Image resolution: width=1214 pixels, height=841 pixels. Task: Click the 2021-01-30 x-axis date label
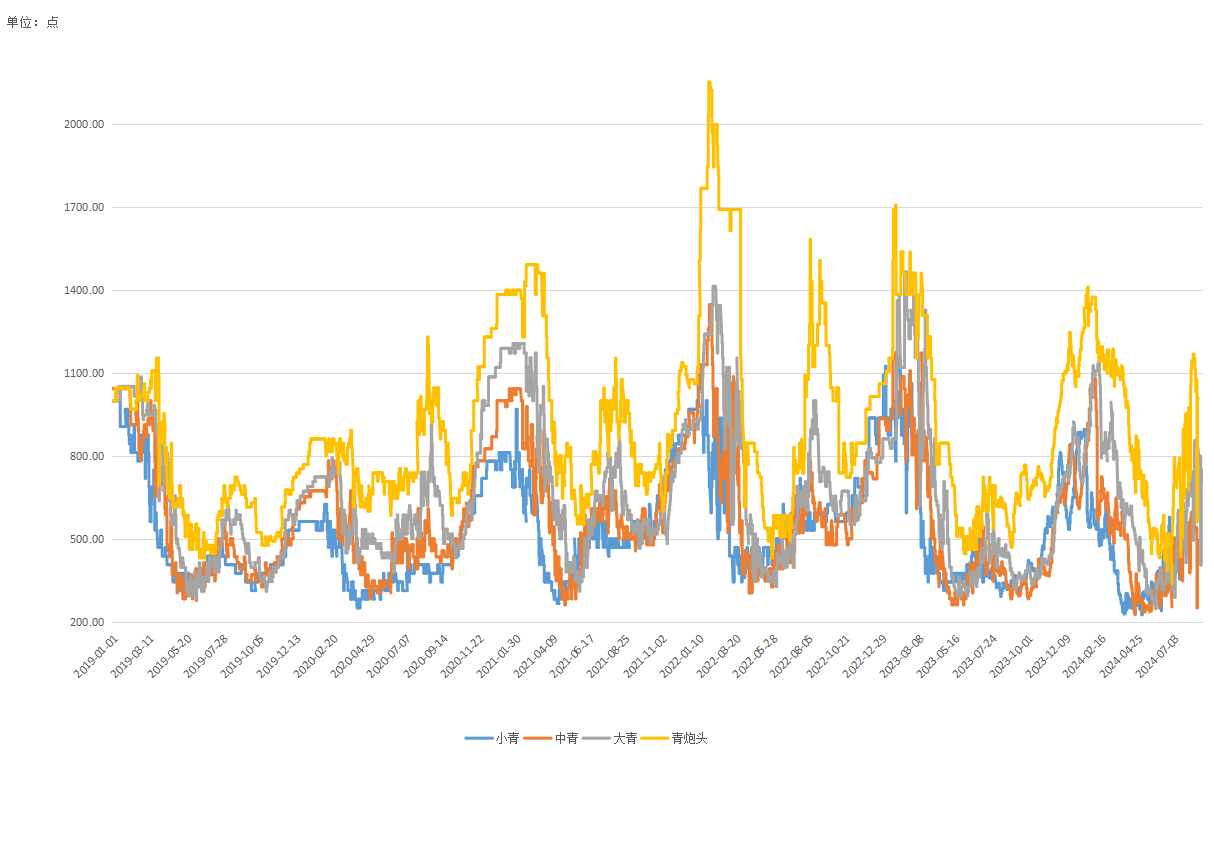coord(499,656)
